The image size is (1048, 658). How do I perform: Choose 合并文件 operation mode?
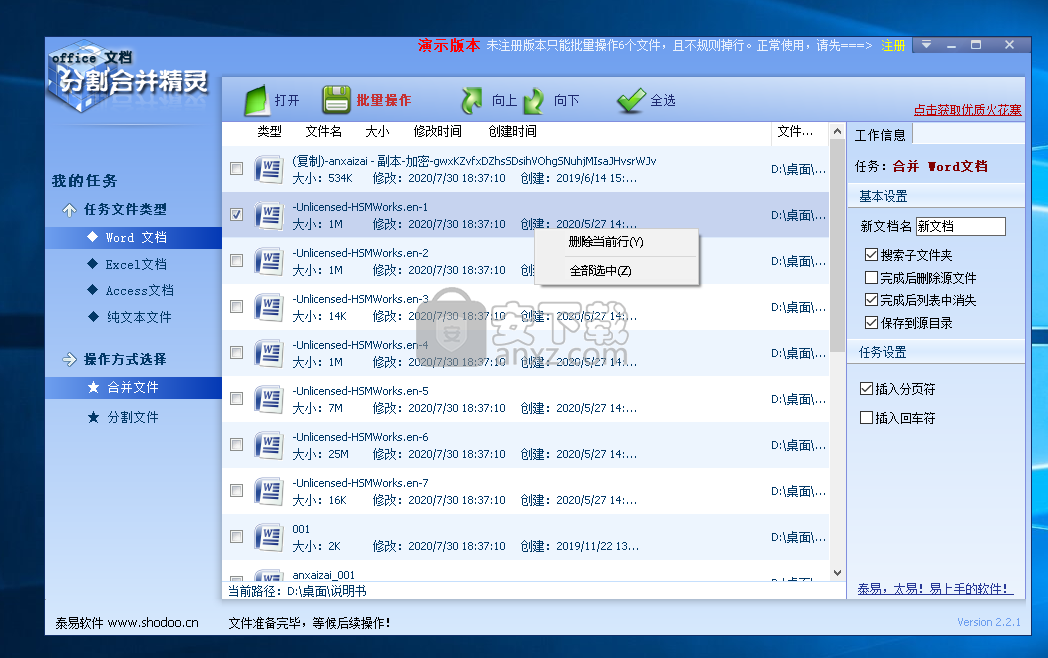point(134,387)
